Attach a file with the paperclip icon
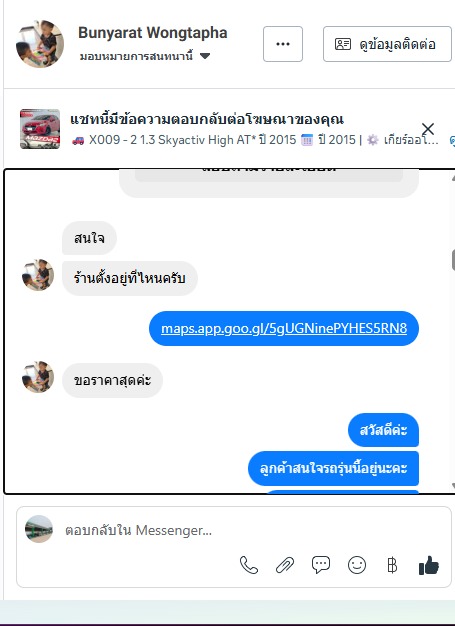The image size is (455, 626). (285, 565)
